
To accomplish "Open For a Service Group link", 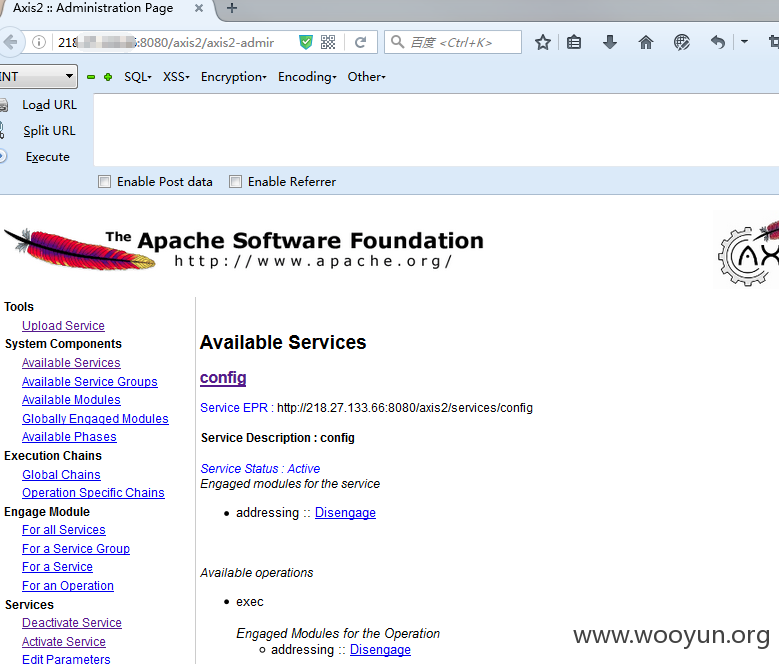I will (x=76, y=549).
